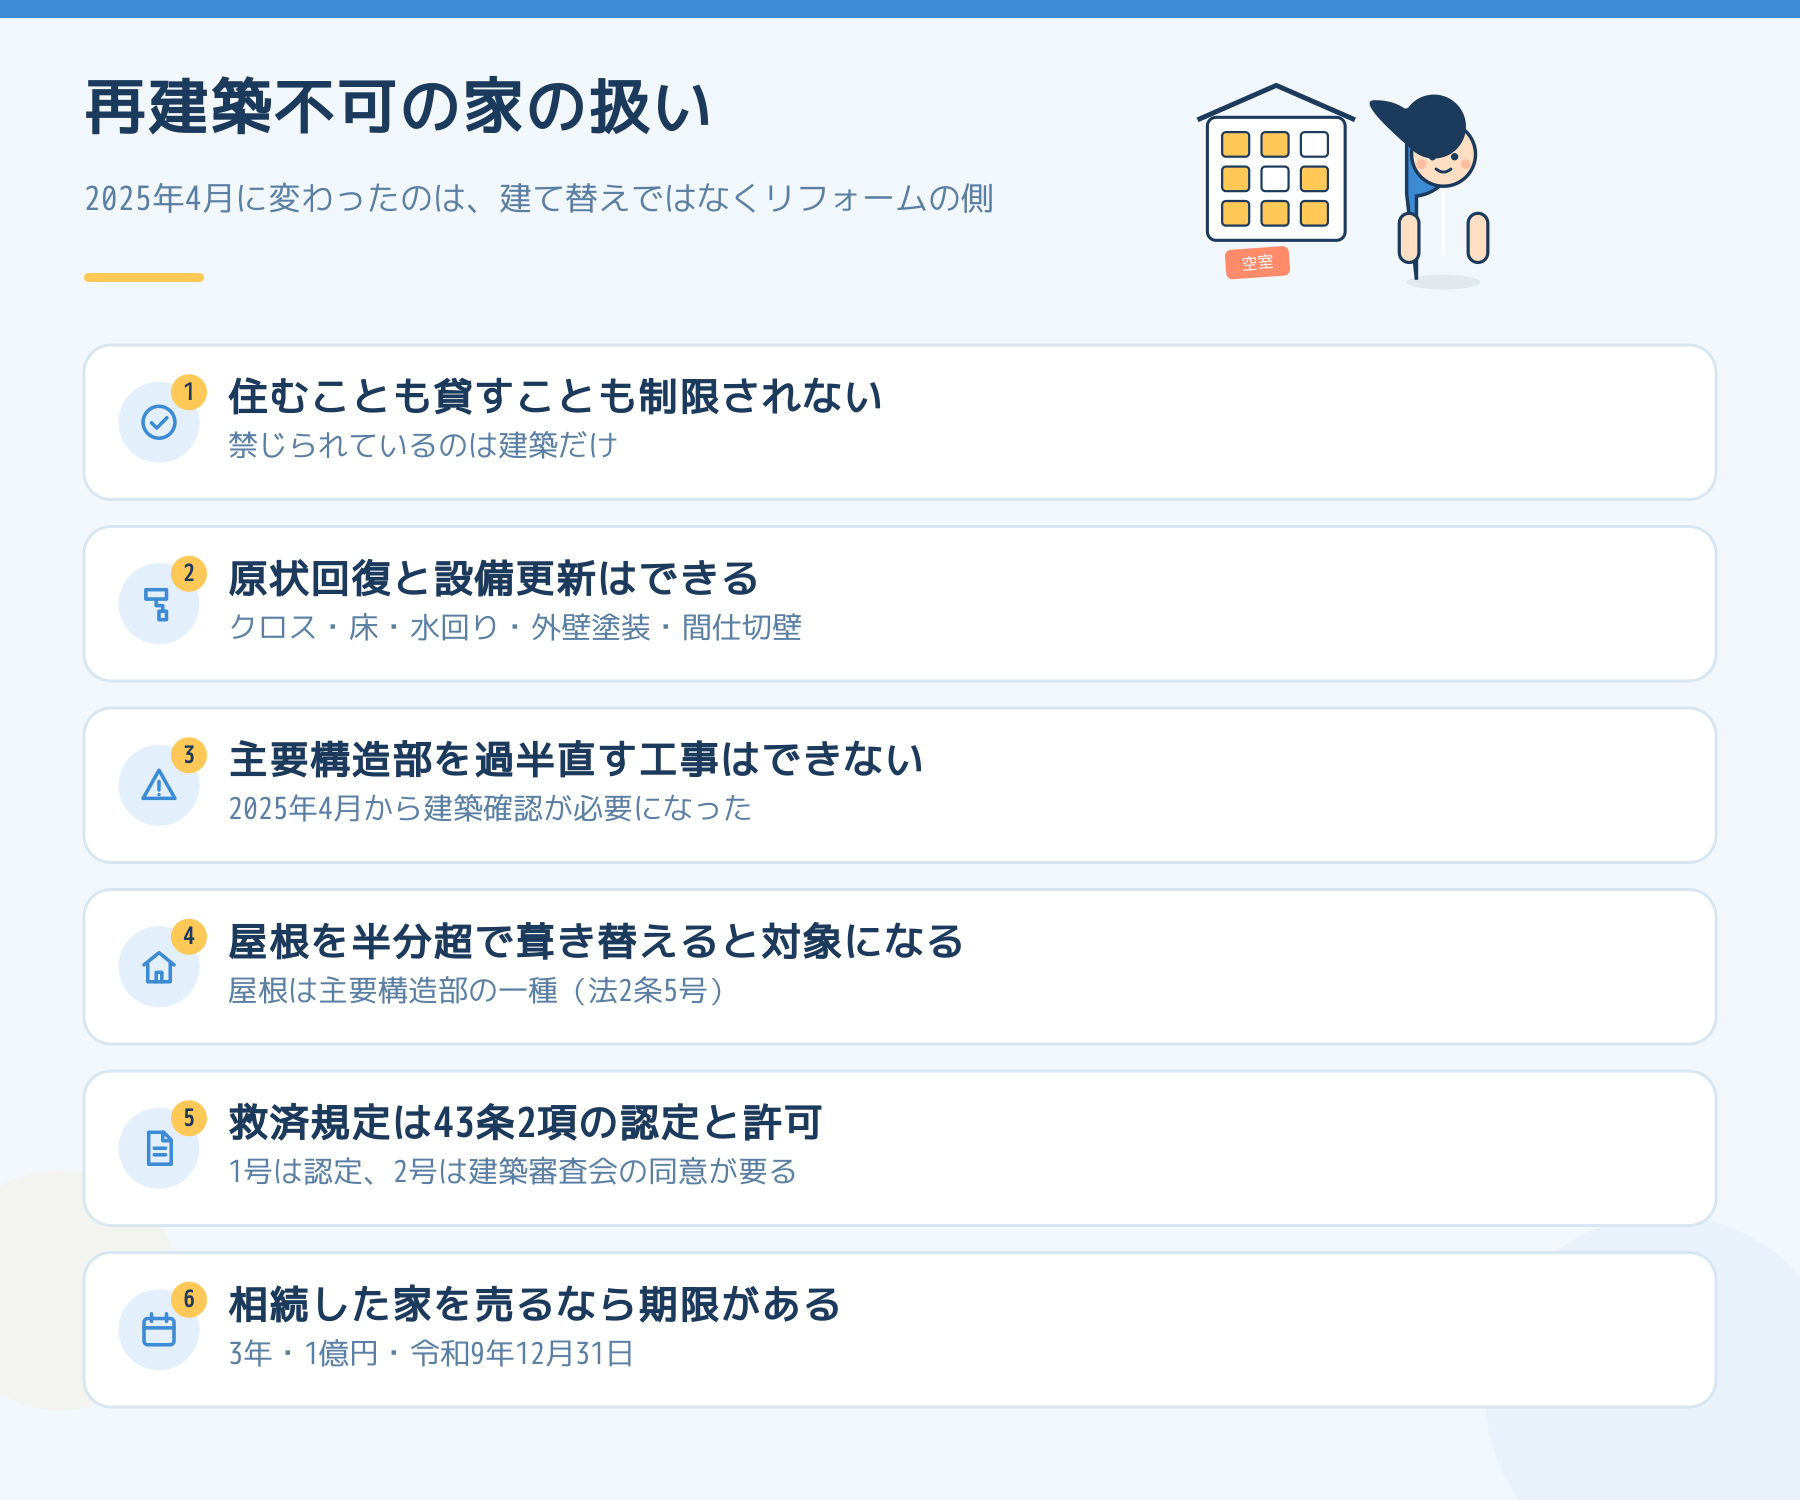The height and width of the screenshot is (1500, 1800).
Task: Click the text 禁じられているのは建築だけ
Action: pos(423,445)
